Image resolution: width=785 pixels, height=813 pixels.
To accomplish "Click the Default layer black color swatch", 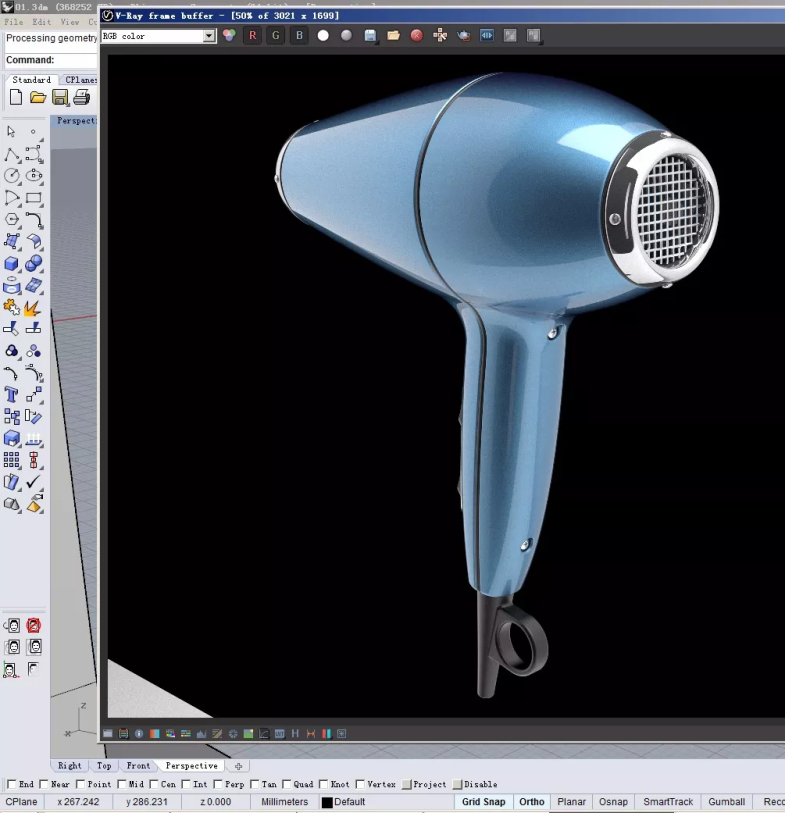I will tap(327, 802).
